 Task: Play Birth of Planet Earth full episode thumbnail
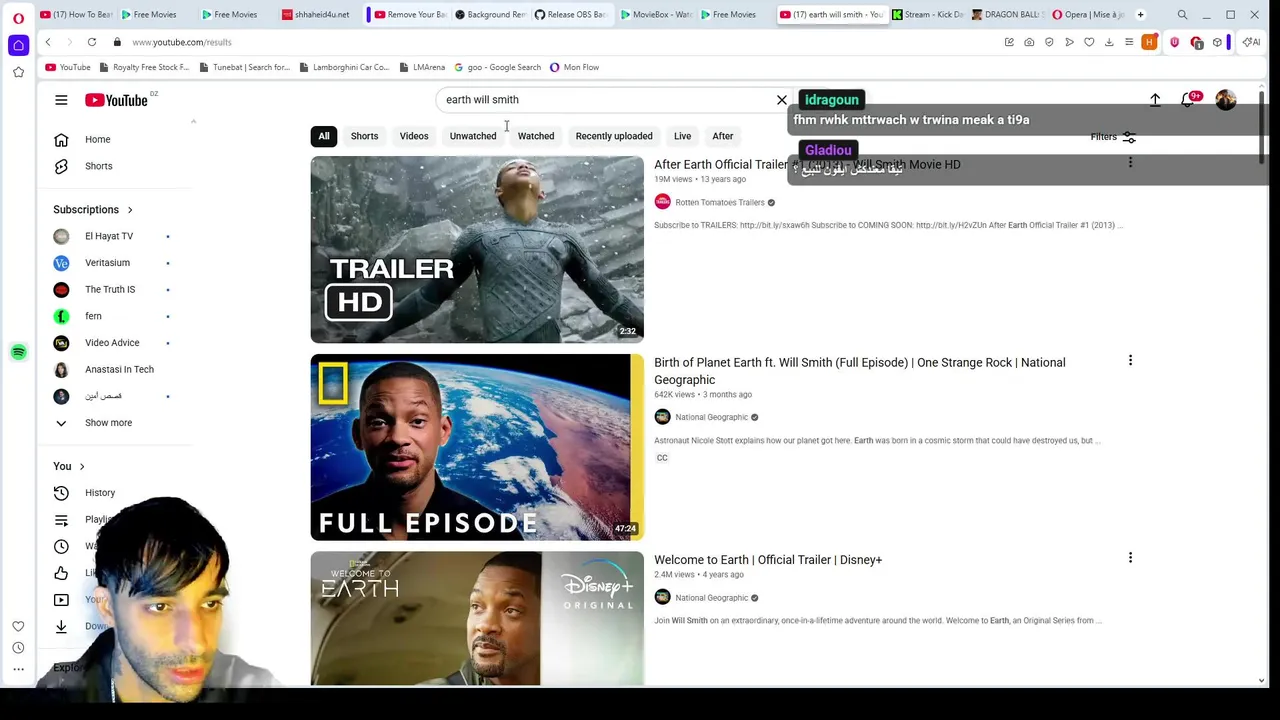(x=477, y=447)
